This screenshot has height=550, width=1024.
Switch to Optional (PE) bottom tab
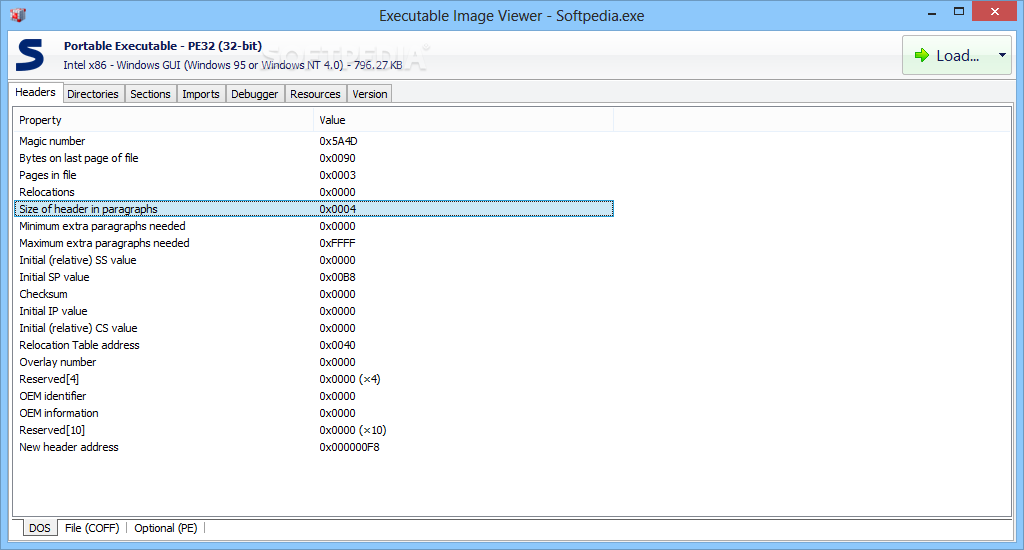[166, 528]
